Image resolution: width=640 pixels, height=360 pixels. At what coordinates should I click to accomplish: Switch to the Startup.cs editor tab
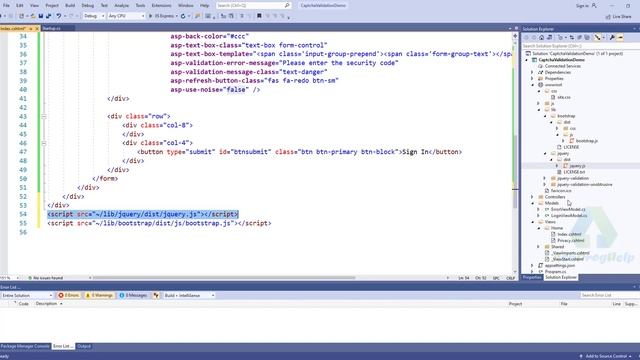52,28
